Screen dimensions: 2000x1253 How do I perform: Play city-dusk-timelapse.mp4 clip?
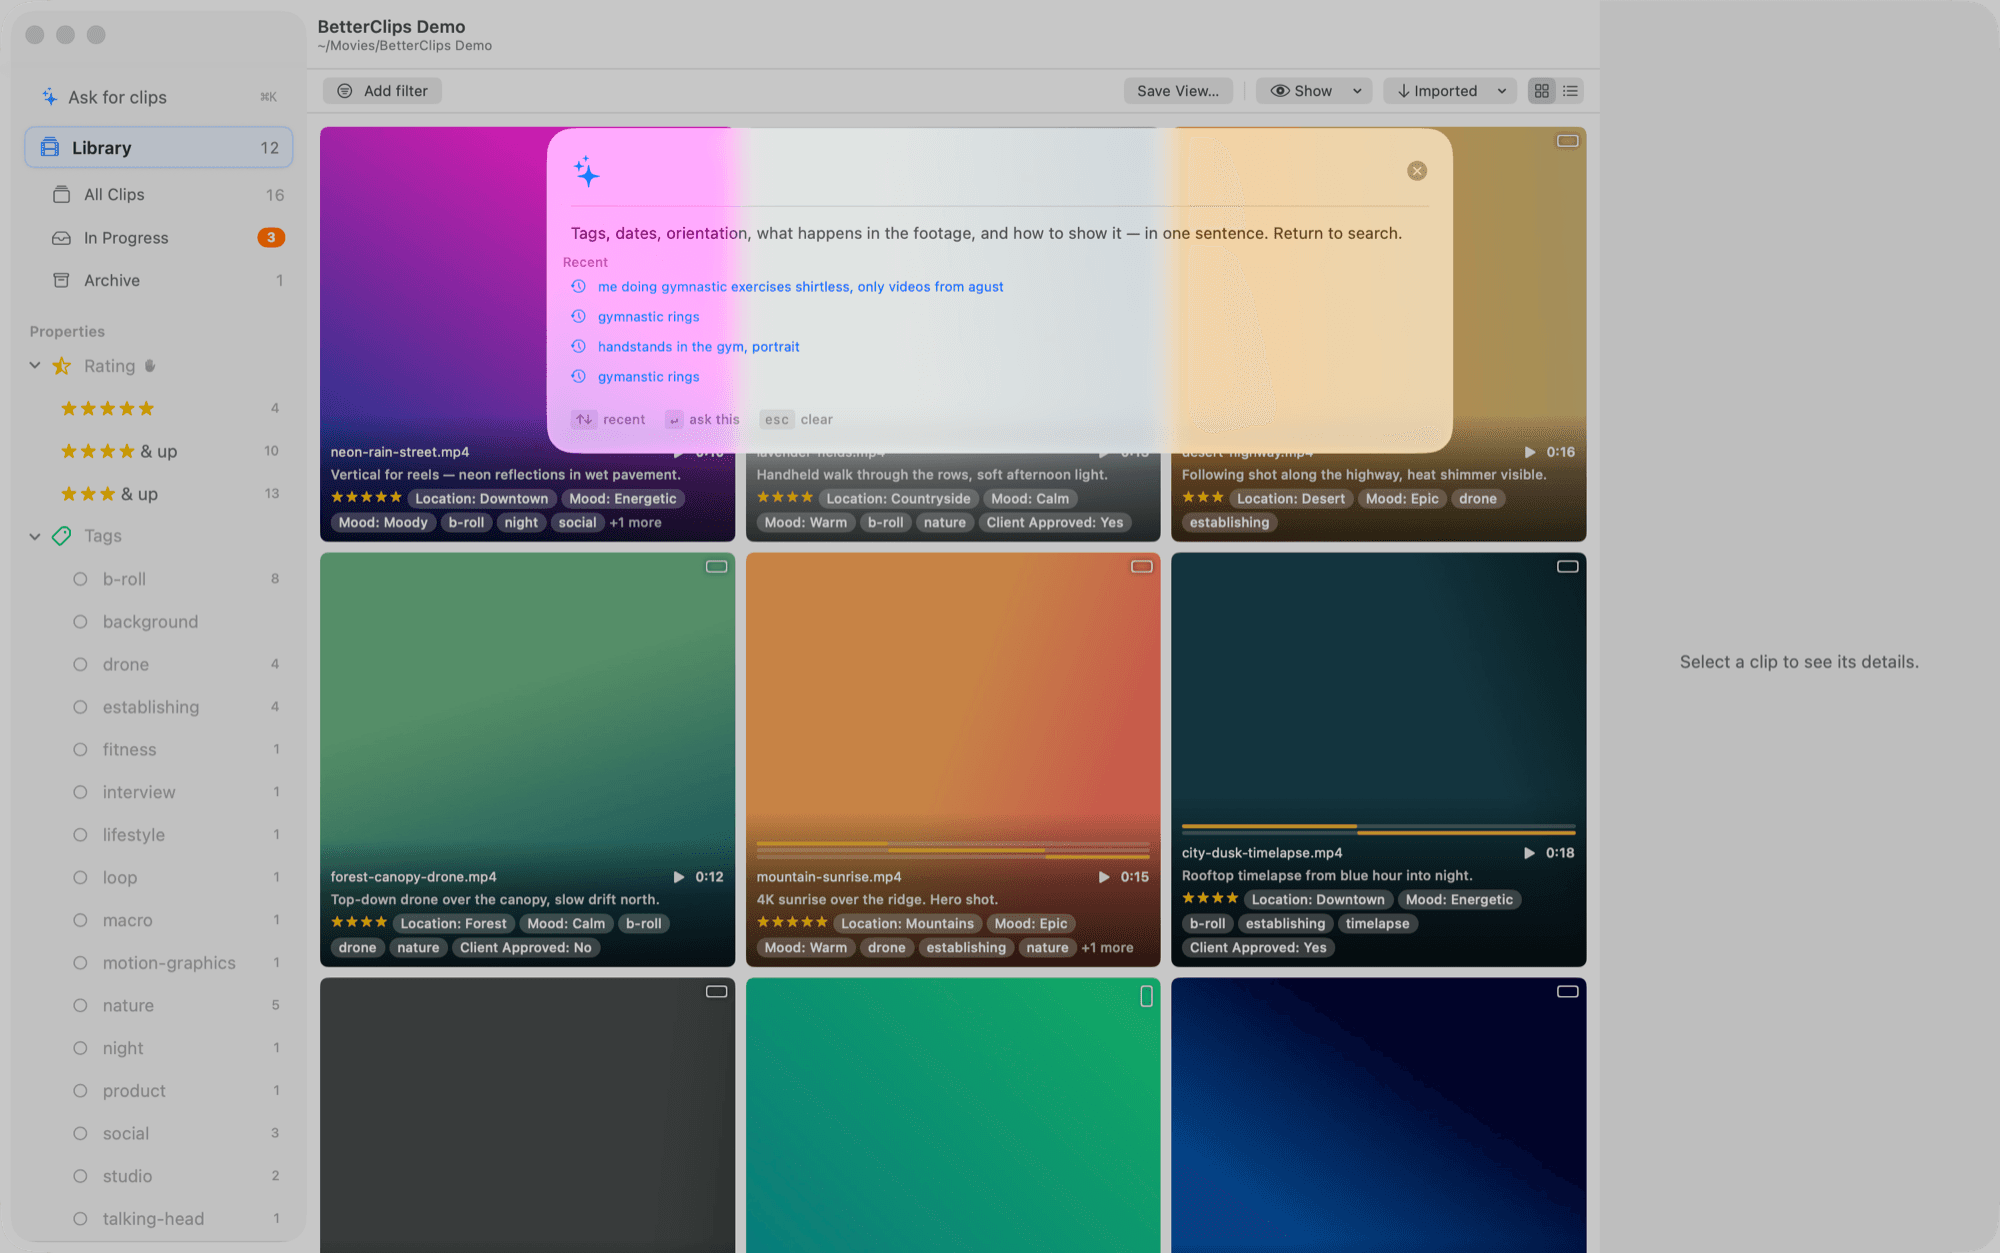click(1529, 853)
